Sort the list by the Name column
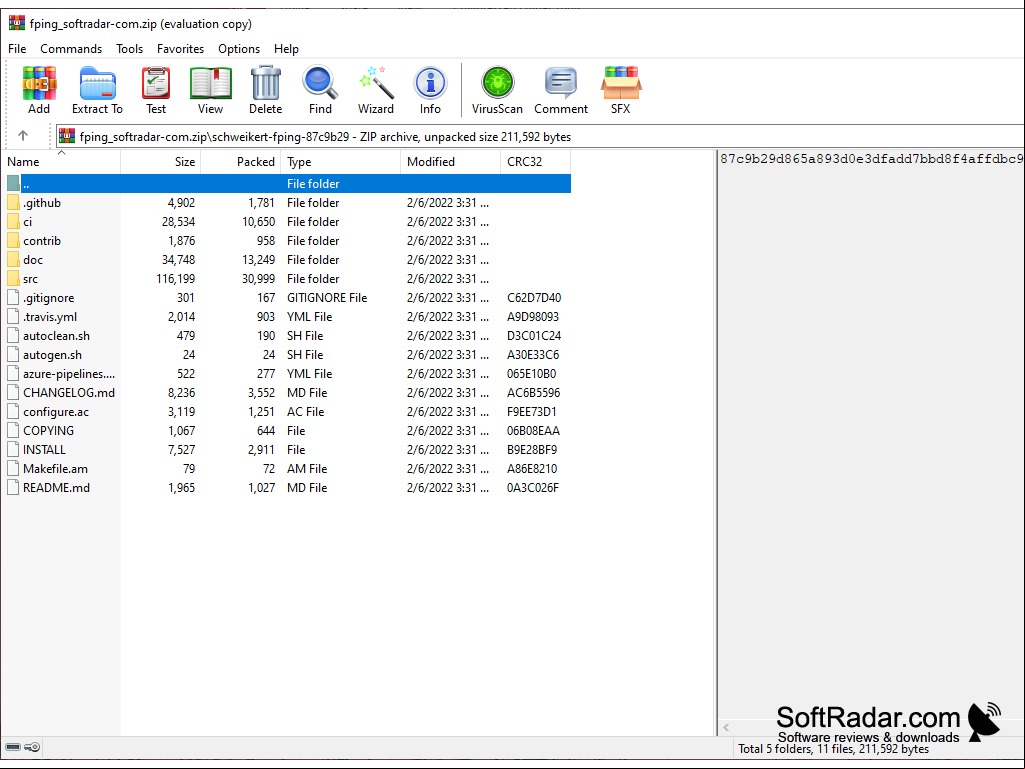1025x769 pixels. (61, 162)
